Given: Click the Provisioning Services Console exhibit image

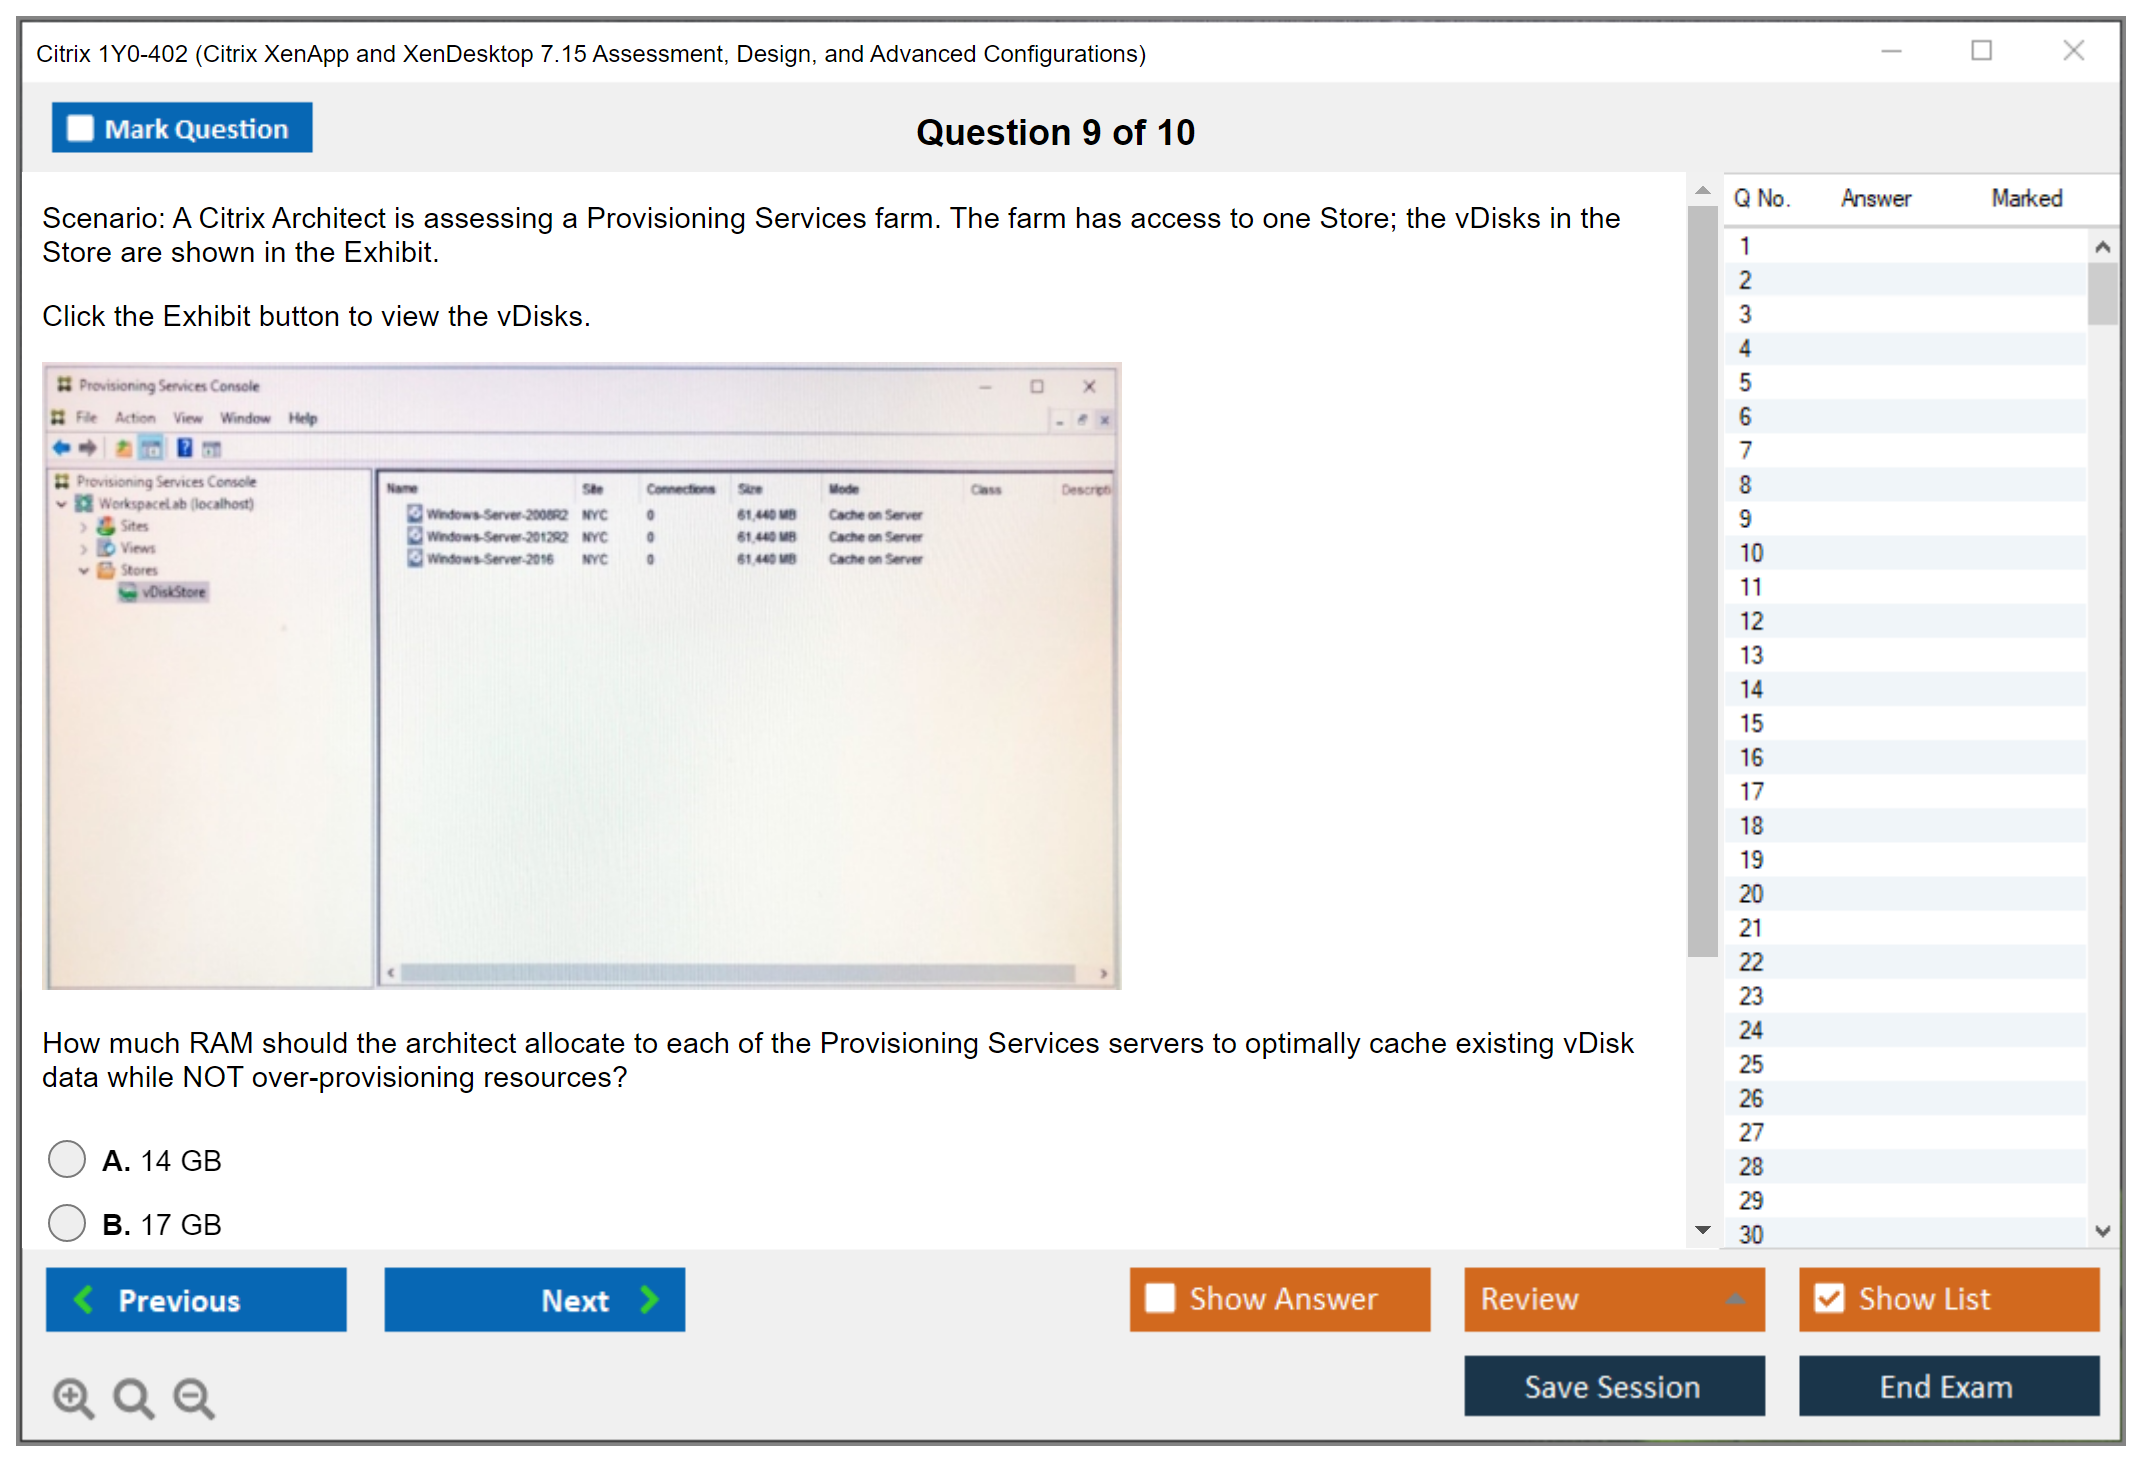Looking at the screenshot, I should coord(581,676).
